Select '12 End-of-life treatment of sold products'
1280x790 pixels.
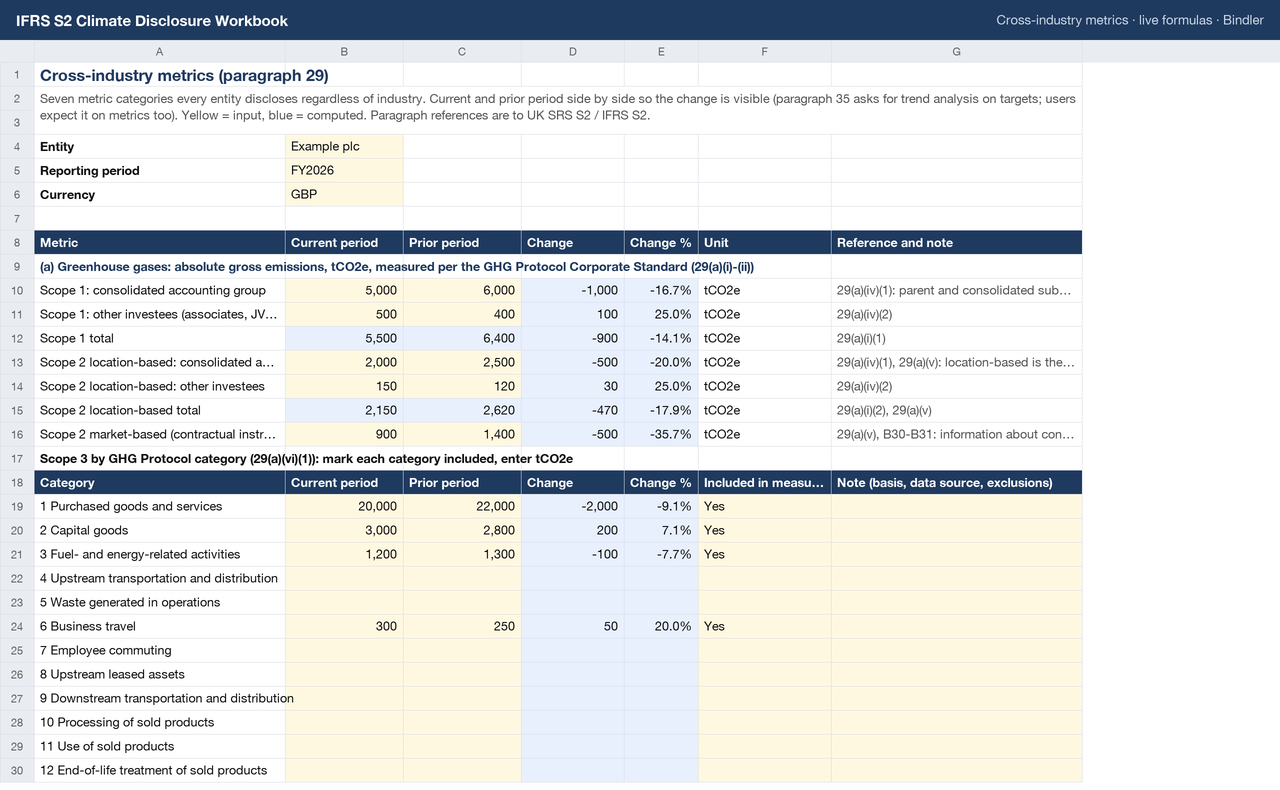point(160,770)
